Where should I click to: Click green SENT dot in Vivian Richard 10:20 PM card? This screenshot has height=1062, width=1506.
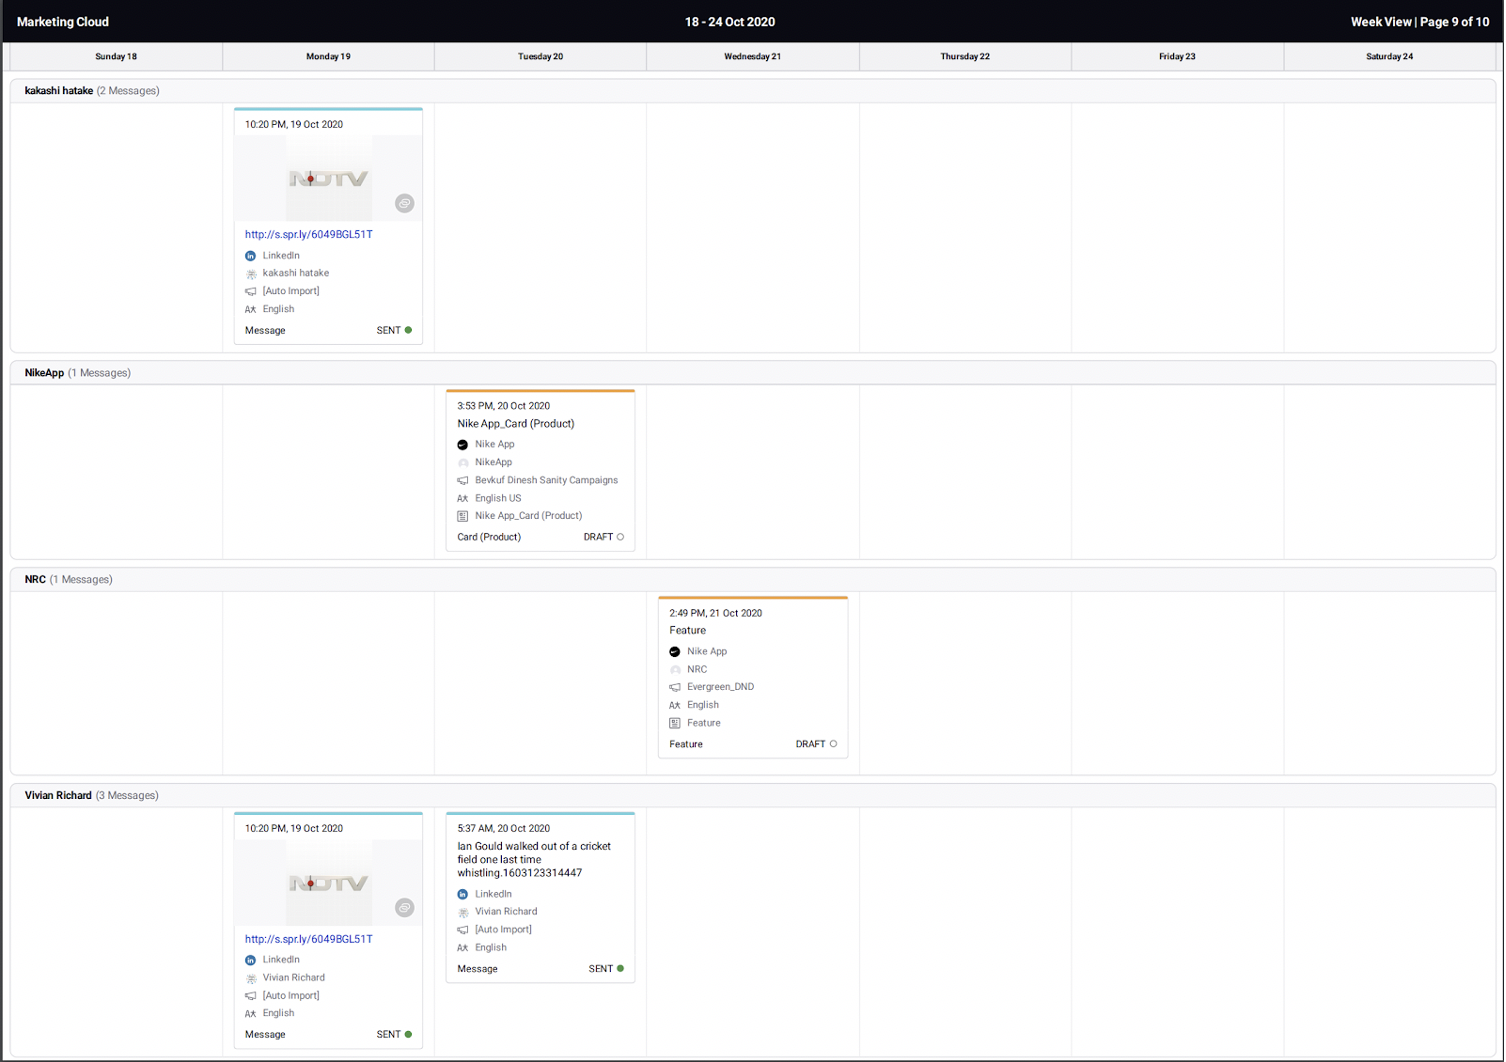(x=408, y=1034)
